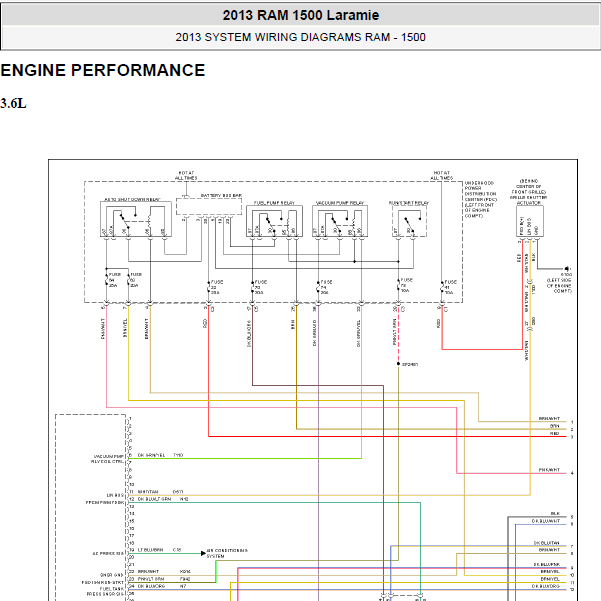Click the 'AUTO SHUT DOWN RELAY' label
Viewport: 601px width, 601px height.
click(x=133, y=200)
